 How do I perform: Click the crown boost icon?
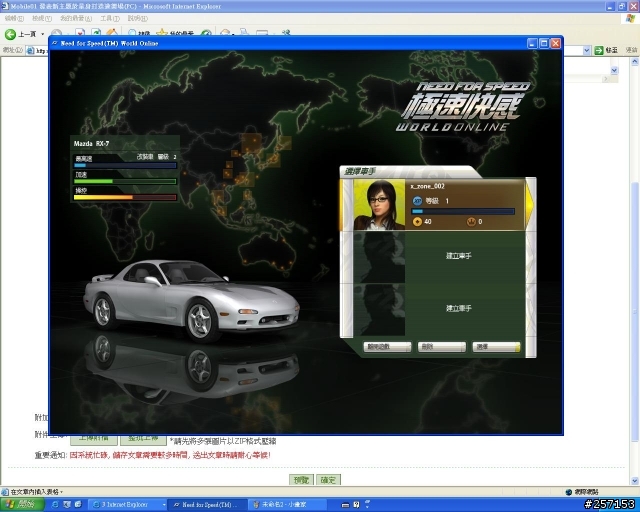point(471,222)
